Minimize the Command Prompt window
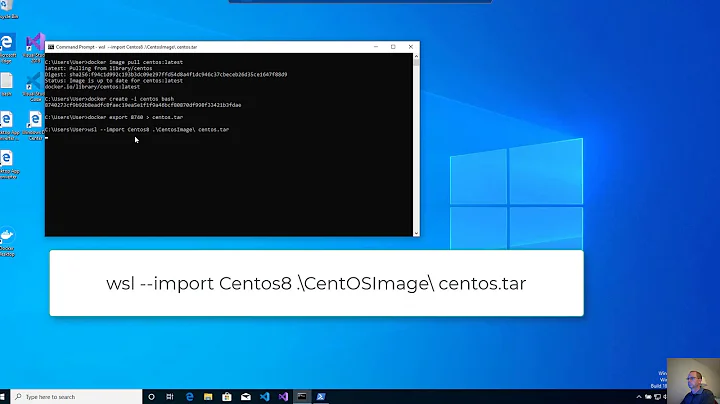Viewport: 720px width, 404px height. click(x=376, y=47)
